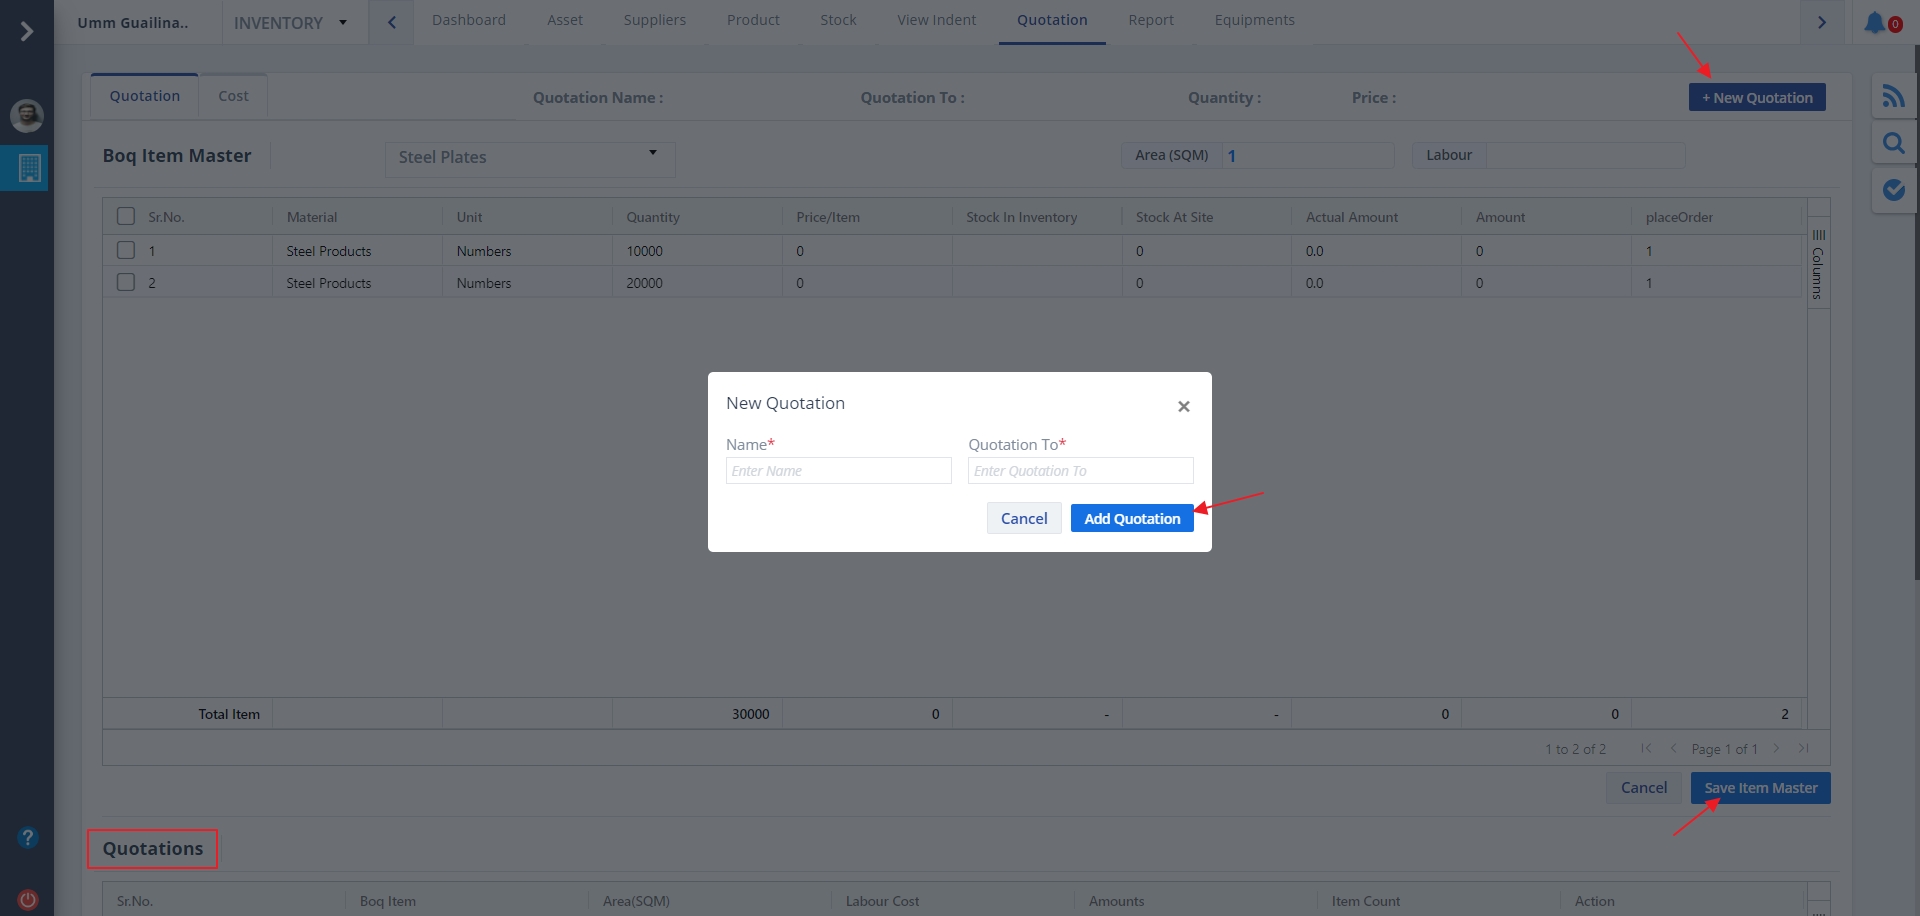Click the search magnifier icon in right sidebar
The height and width of the screenshot is (916, 1920).
pos(1893,143)
